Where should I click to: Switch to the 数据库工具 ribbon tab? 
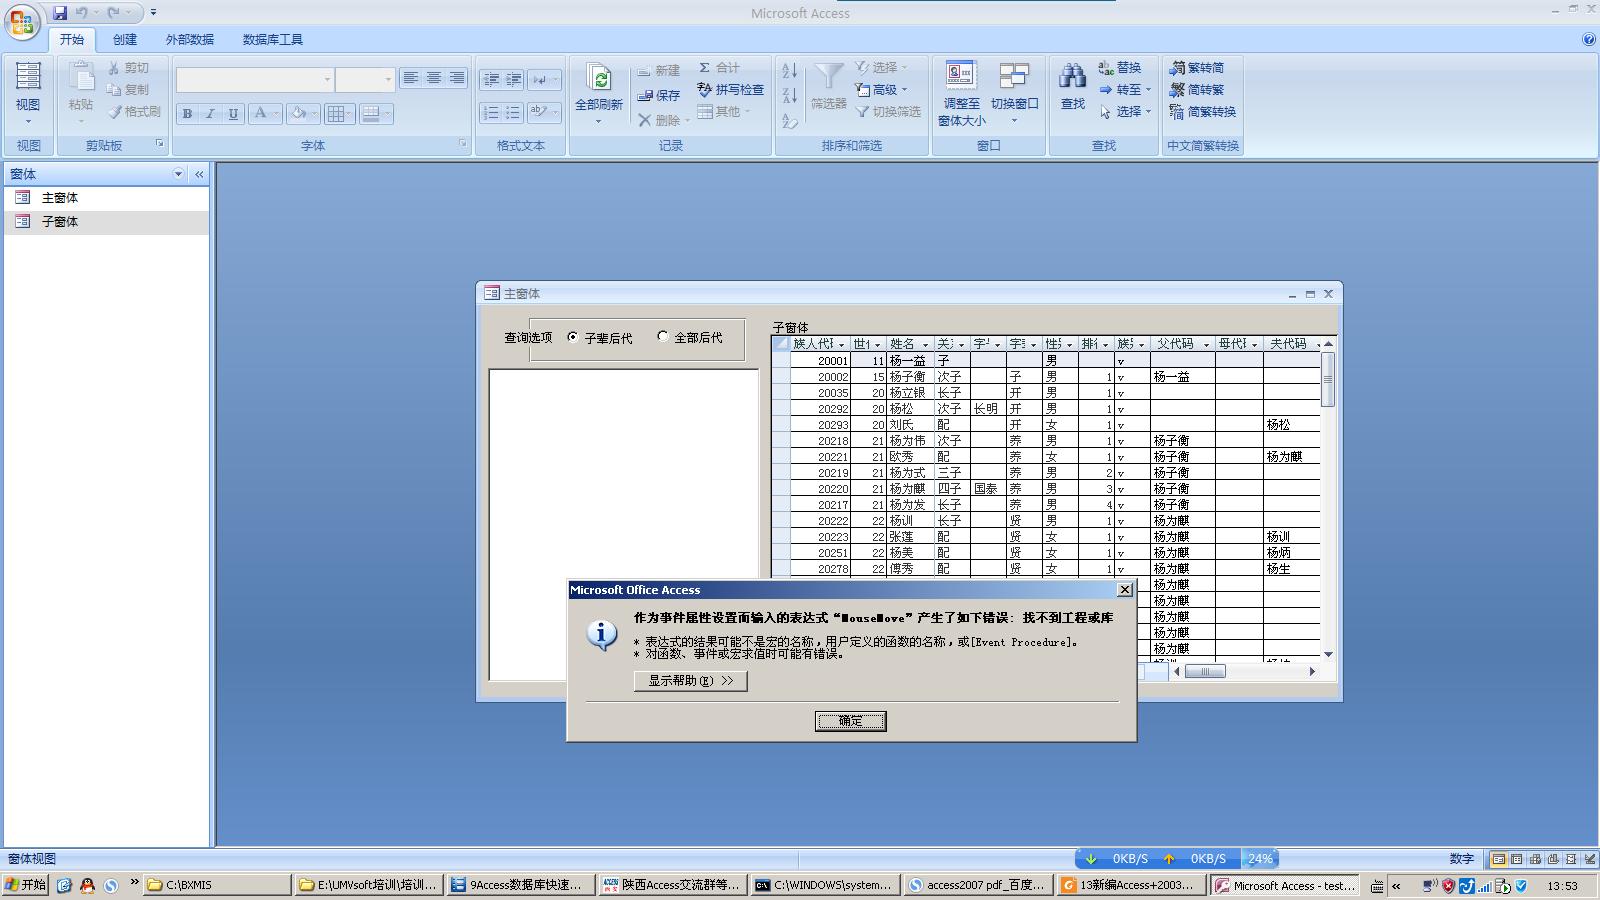[273, 40]
